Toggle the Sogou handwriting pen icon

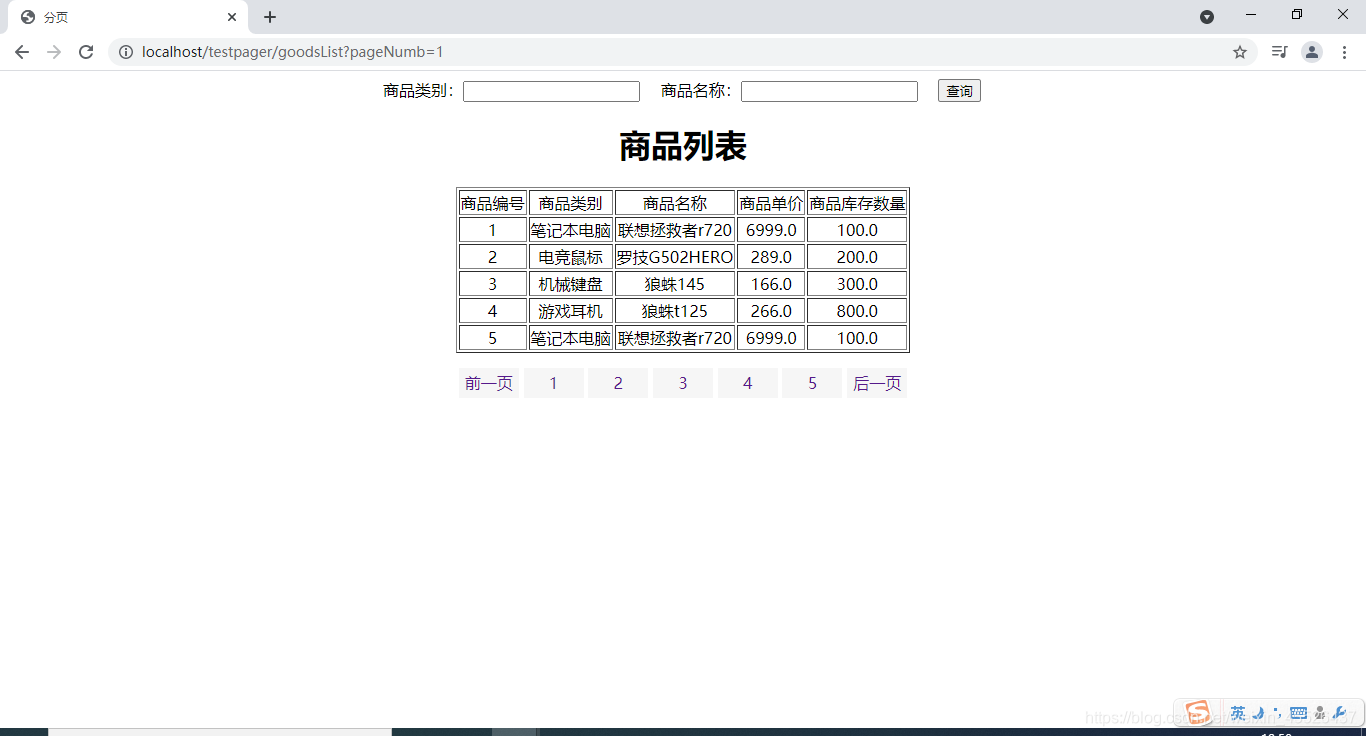point(1258,712)
